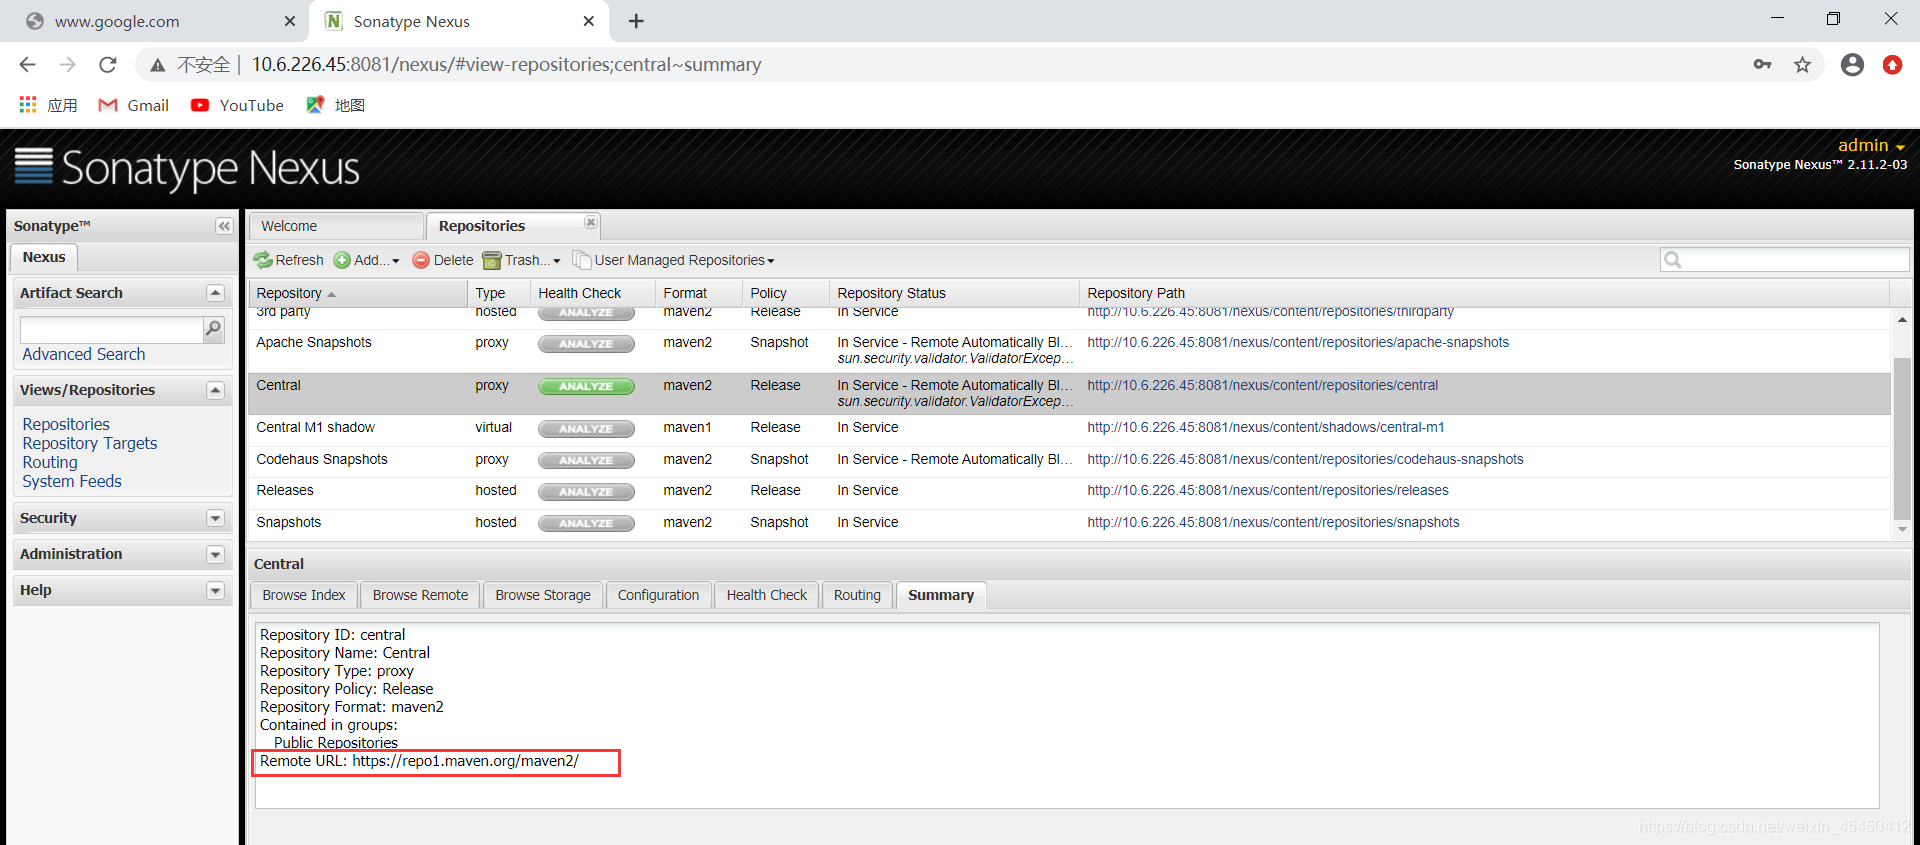Click Analyze button for Apache Snapshots

(586, 344)
